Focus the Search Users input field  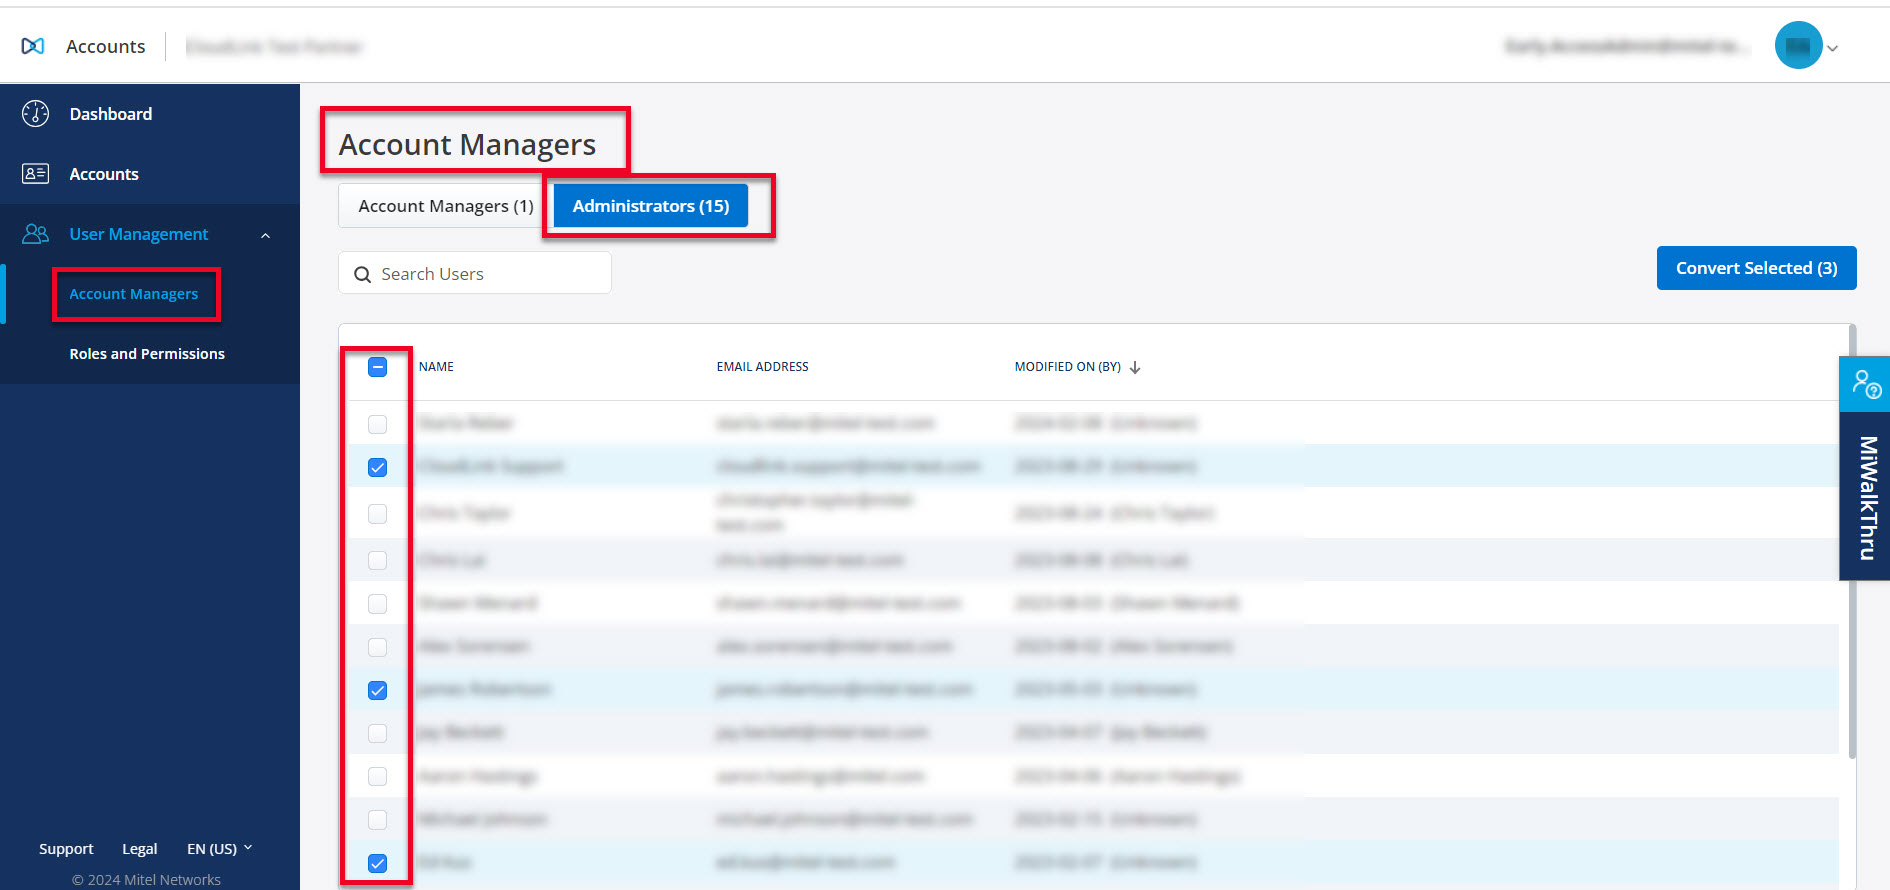pyautogui.click(x=490, y=274)
